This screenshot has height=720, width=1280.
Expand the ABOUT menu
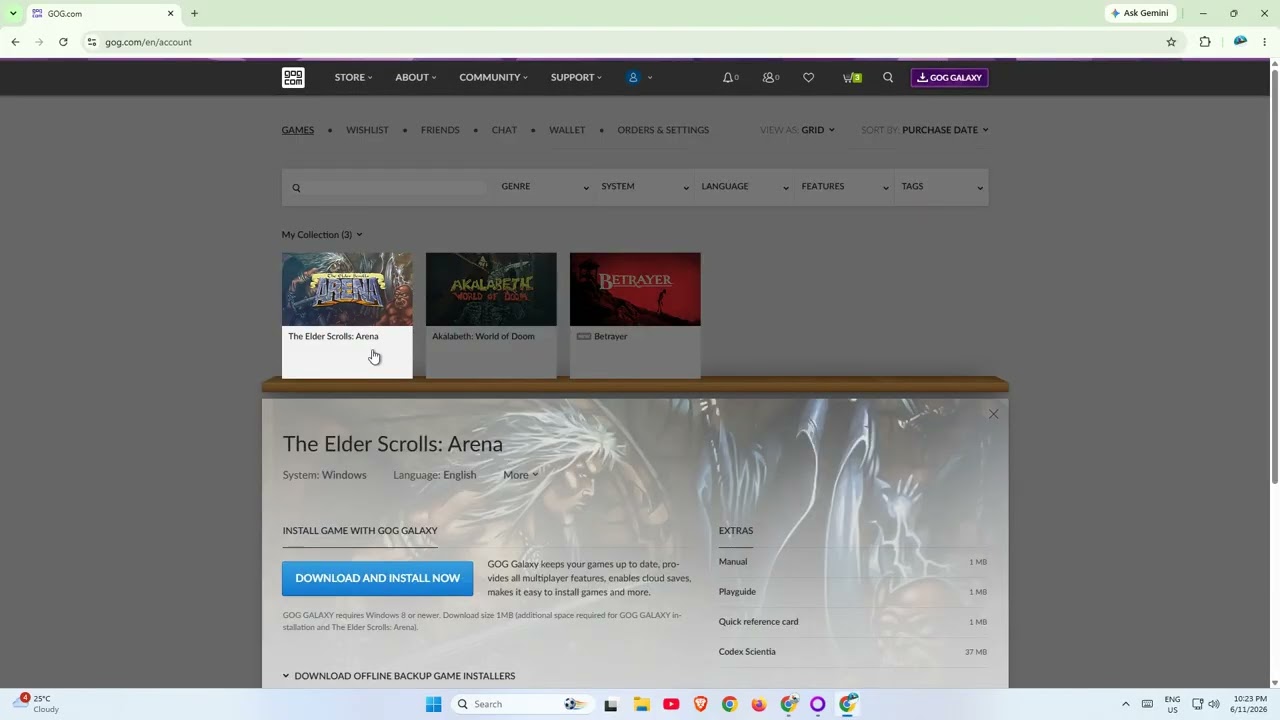click(x=415, y=77)
